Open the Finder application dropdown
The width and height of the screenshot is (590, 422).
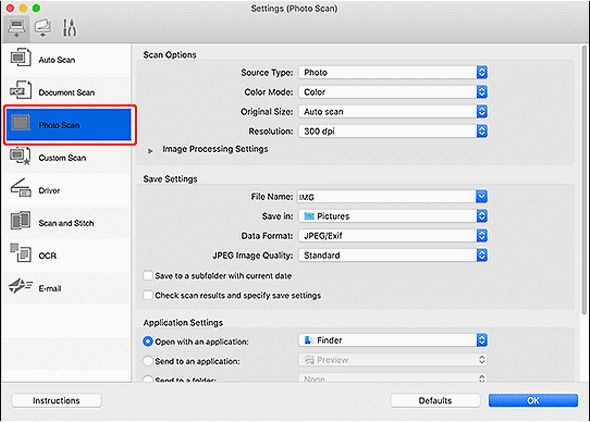tap(393, 340)
